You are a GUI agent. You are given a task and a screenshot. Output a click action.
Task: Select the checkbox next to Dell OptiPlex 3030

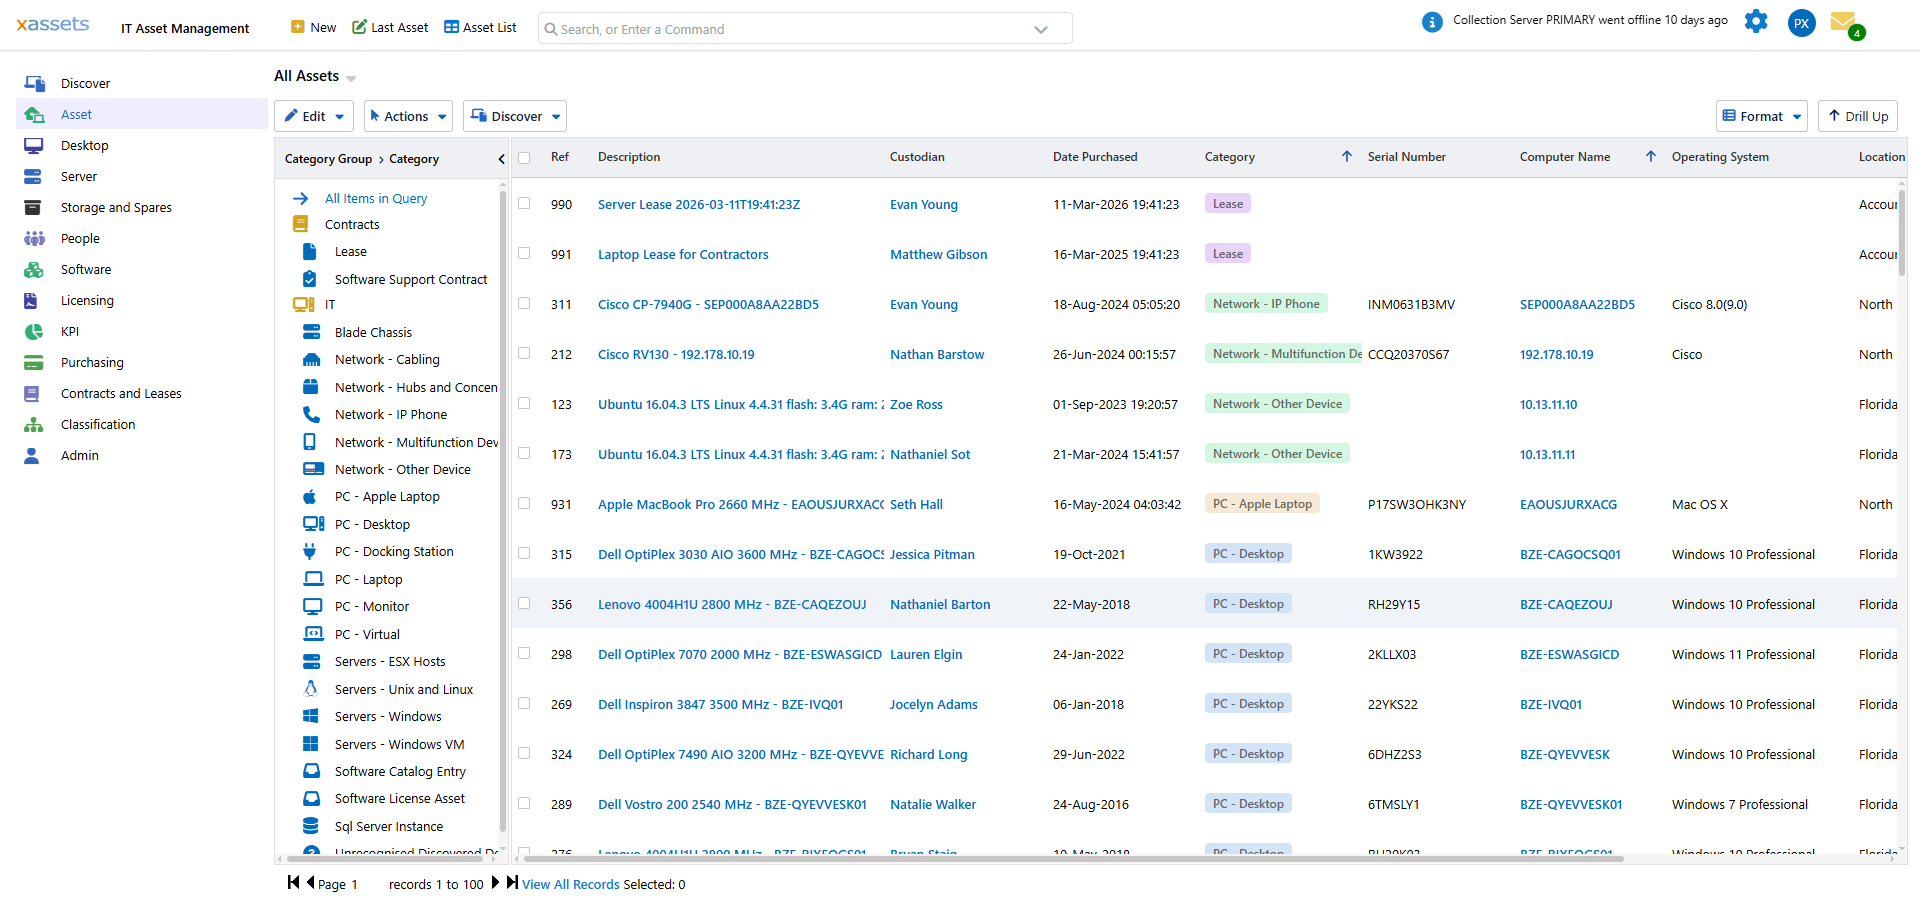coord(524,553)
